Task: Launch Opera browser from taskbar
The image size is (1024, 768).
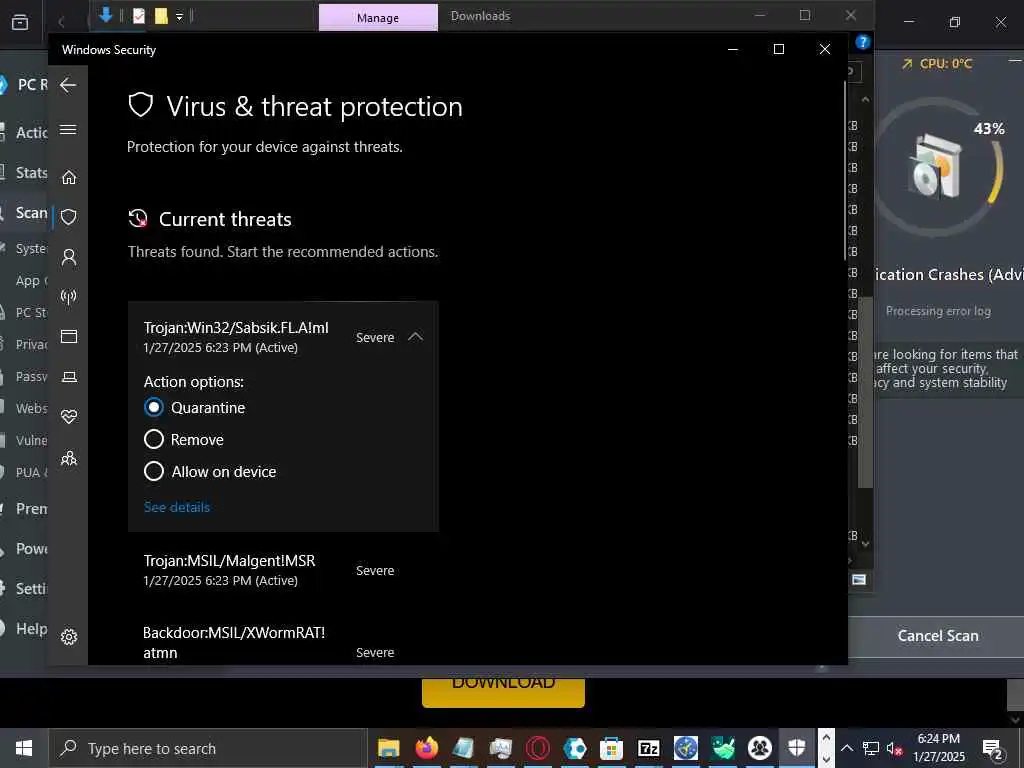Action: pyautogui.click(x=537, y=748)
